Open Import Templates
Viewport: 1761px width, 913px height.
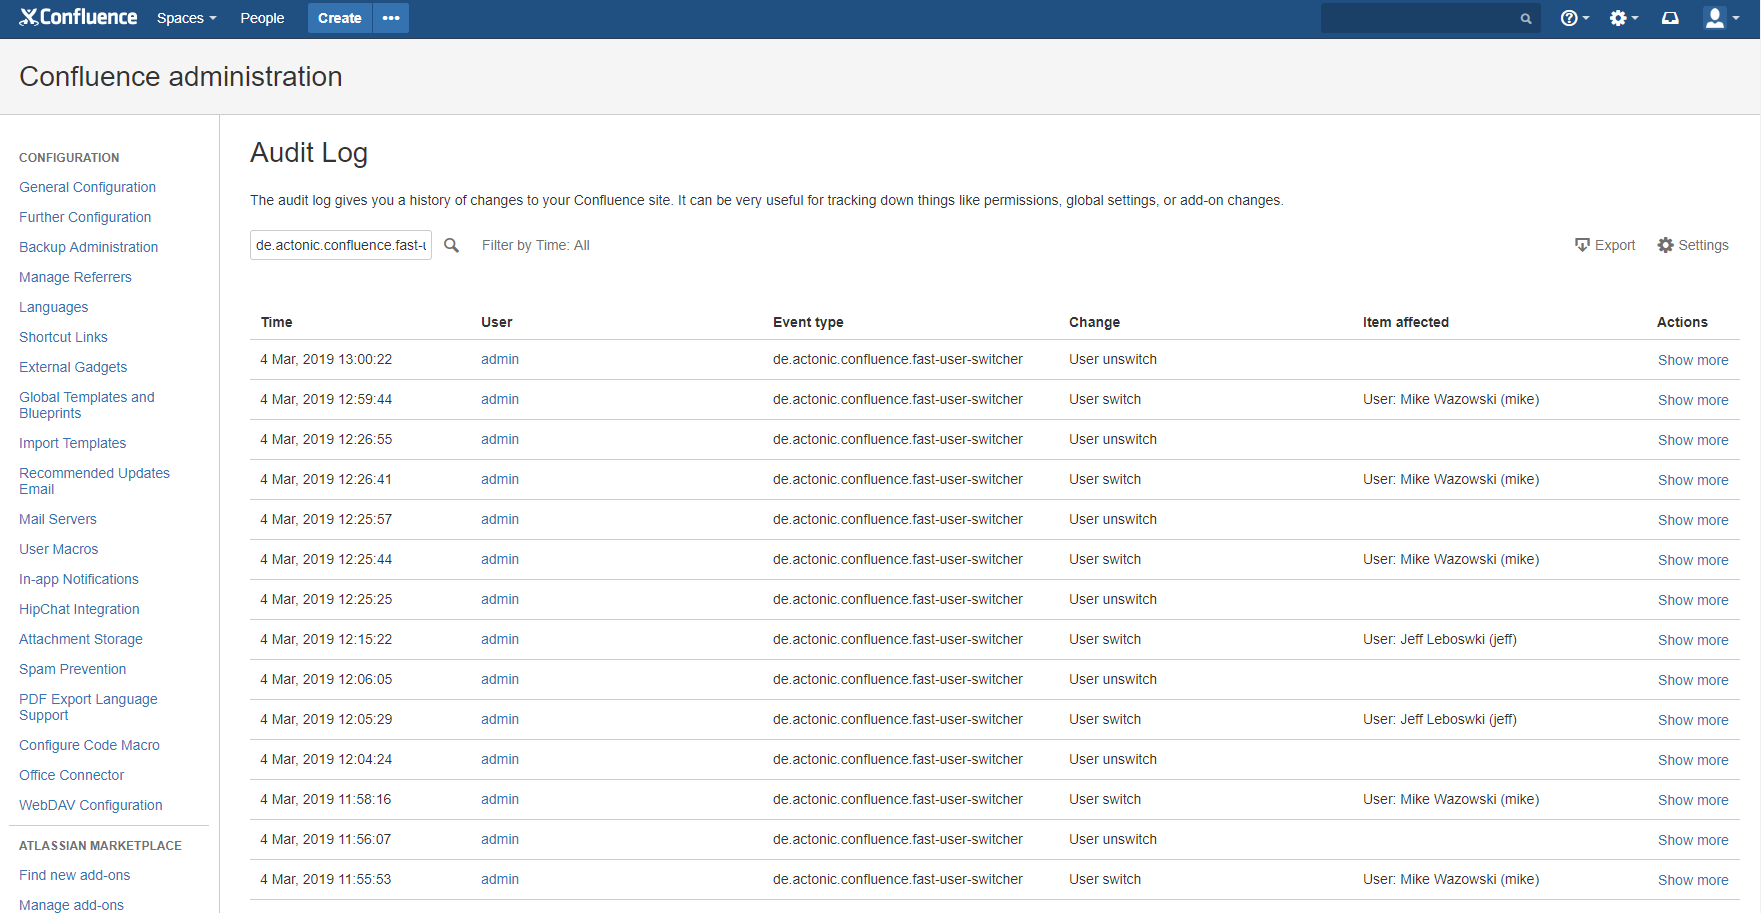(x=72, y=443)
